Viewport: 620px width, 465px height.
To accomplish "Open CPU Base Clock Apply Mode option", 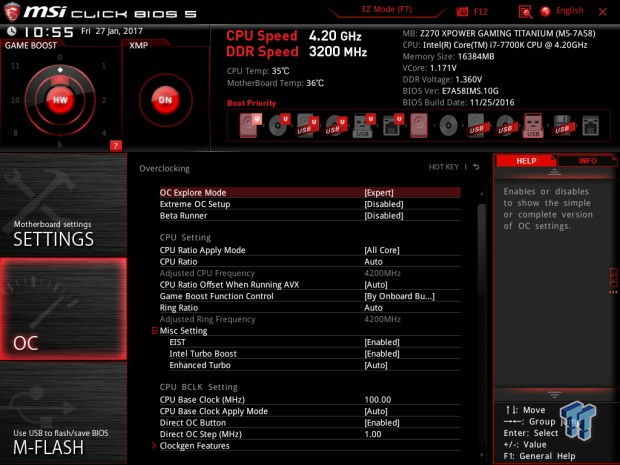I will tap(310, 411).
